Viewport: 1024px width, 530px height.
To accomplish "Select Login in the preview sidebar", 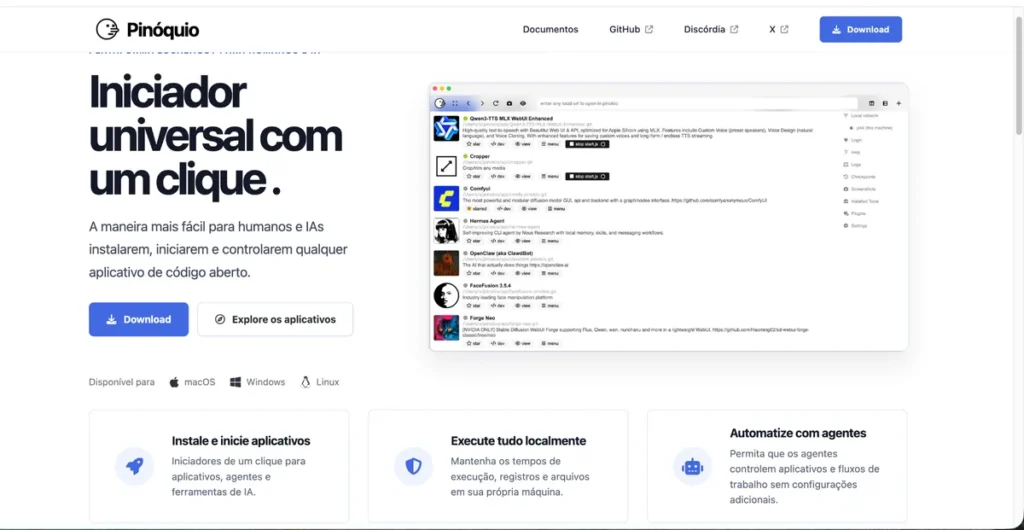I will [854, 140].
